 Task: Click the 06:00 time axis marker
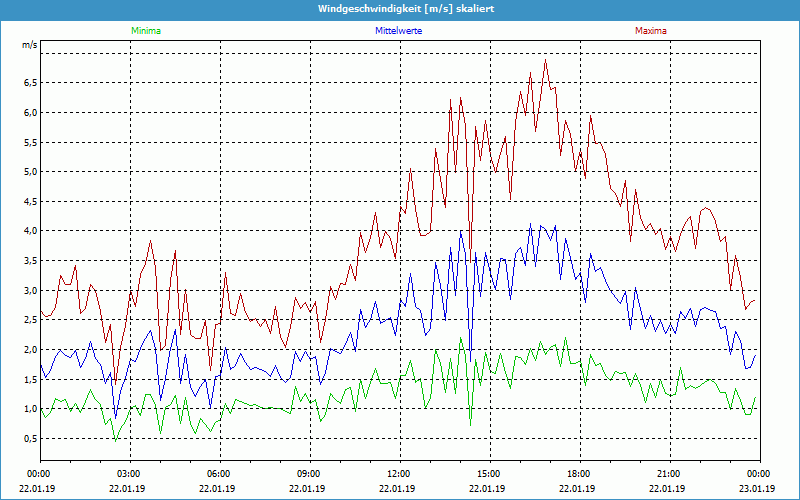218,473
